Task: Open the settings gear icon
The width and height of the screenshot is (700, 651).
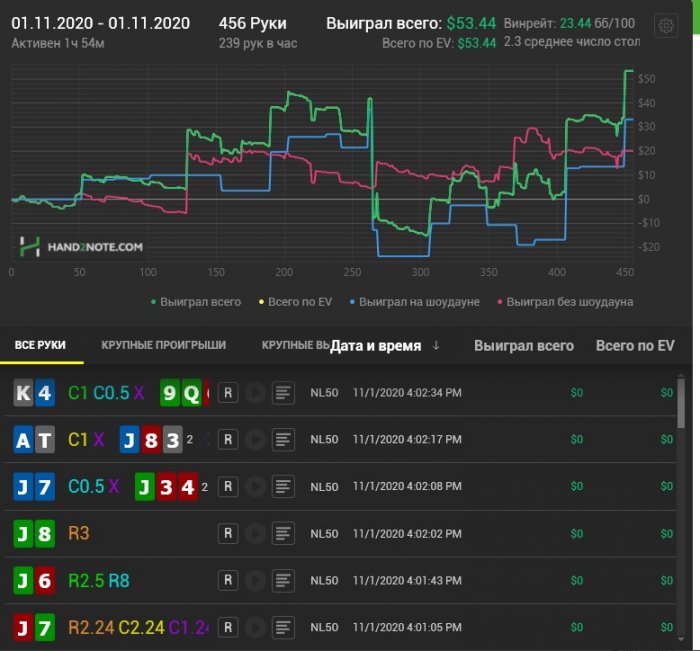Action: point(666,25)
